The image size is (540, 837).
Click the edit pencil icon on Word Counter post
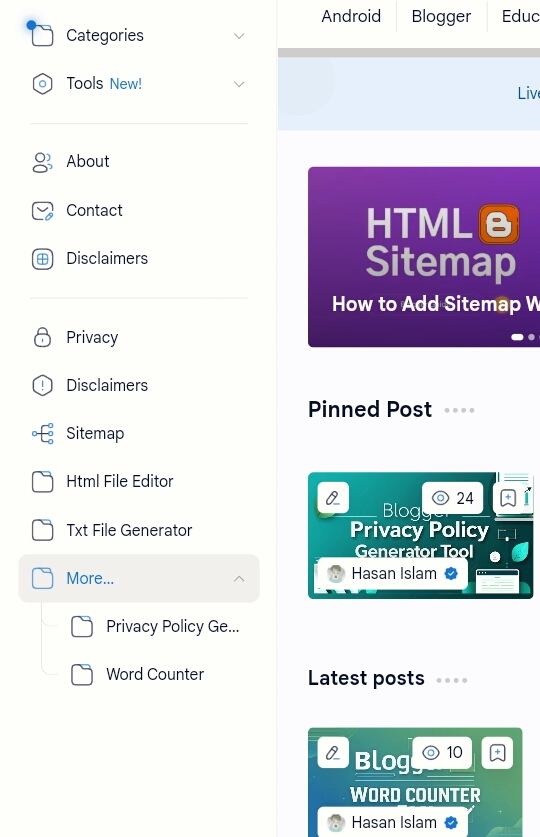(x=333, y=753)
